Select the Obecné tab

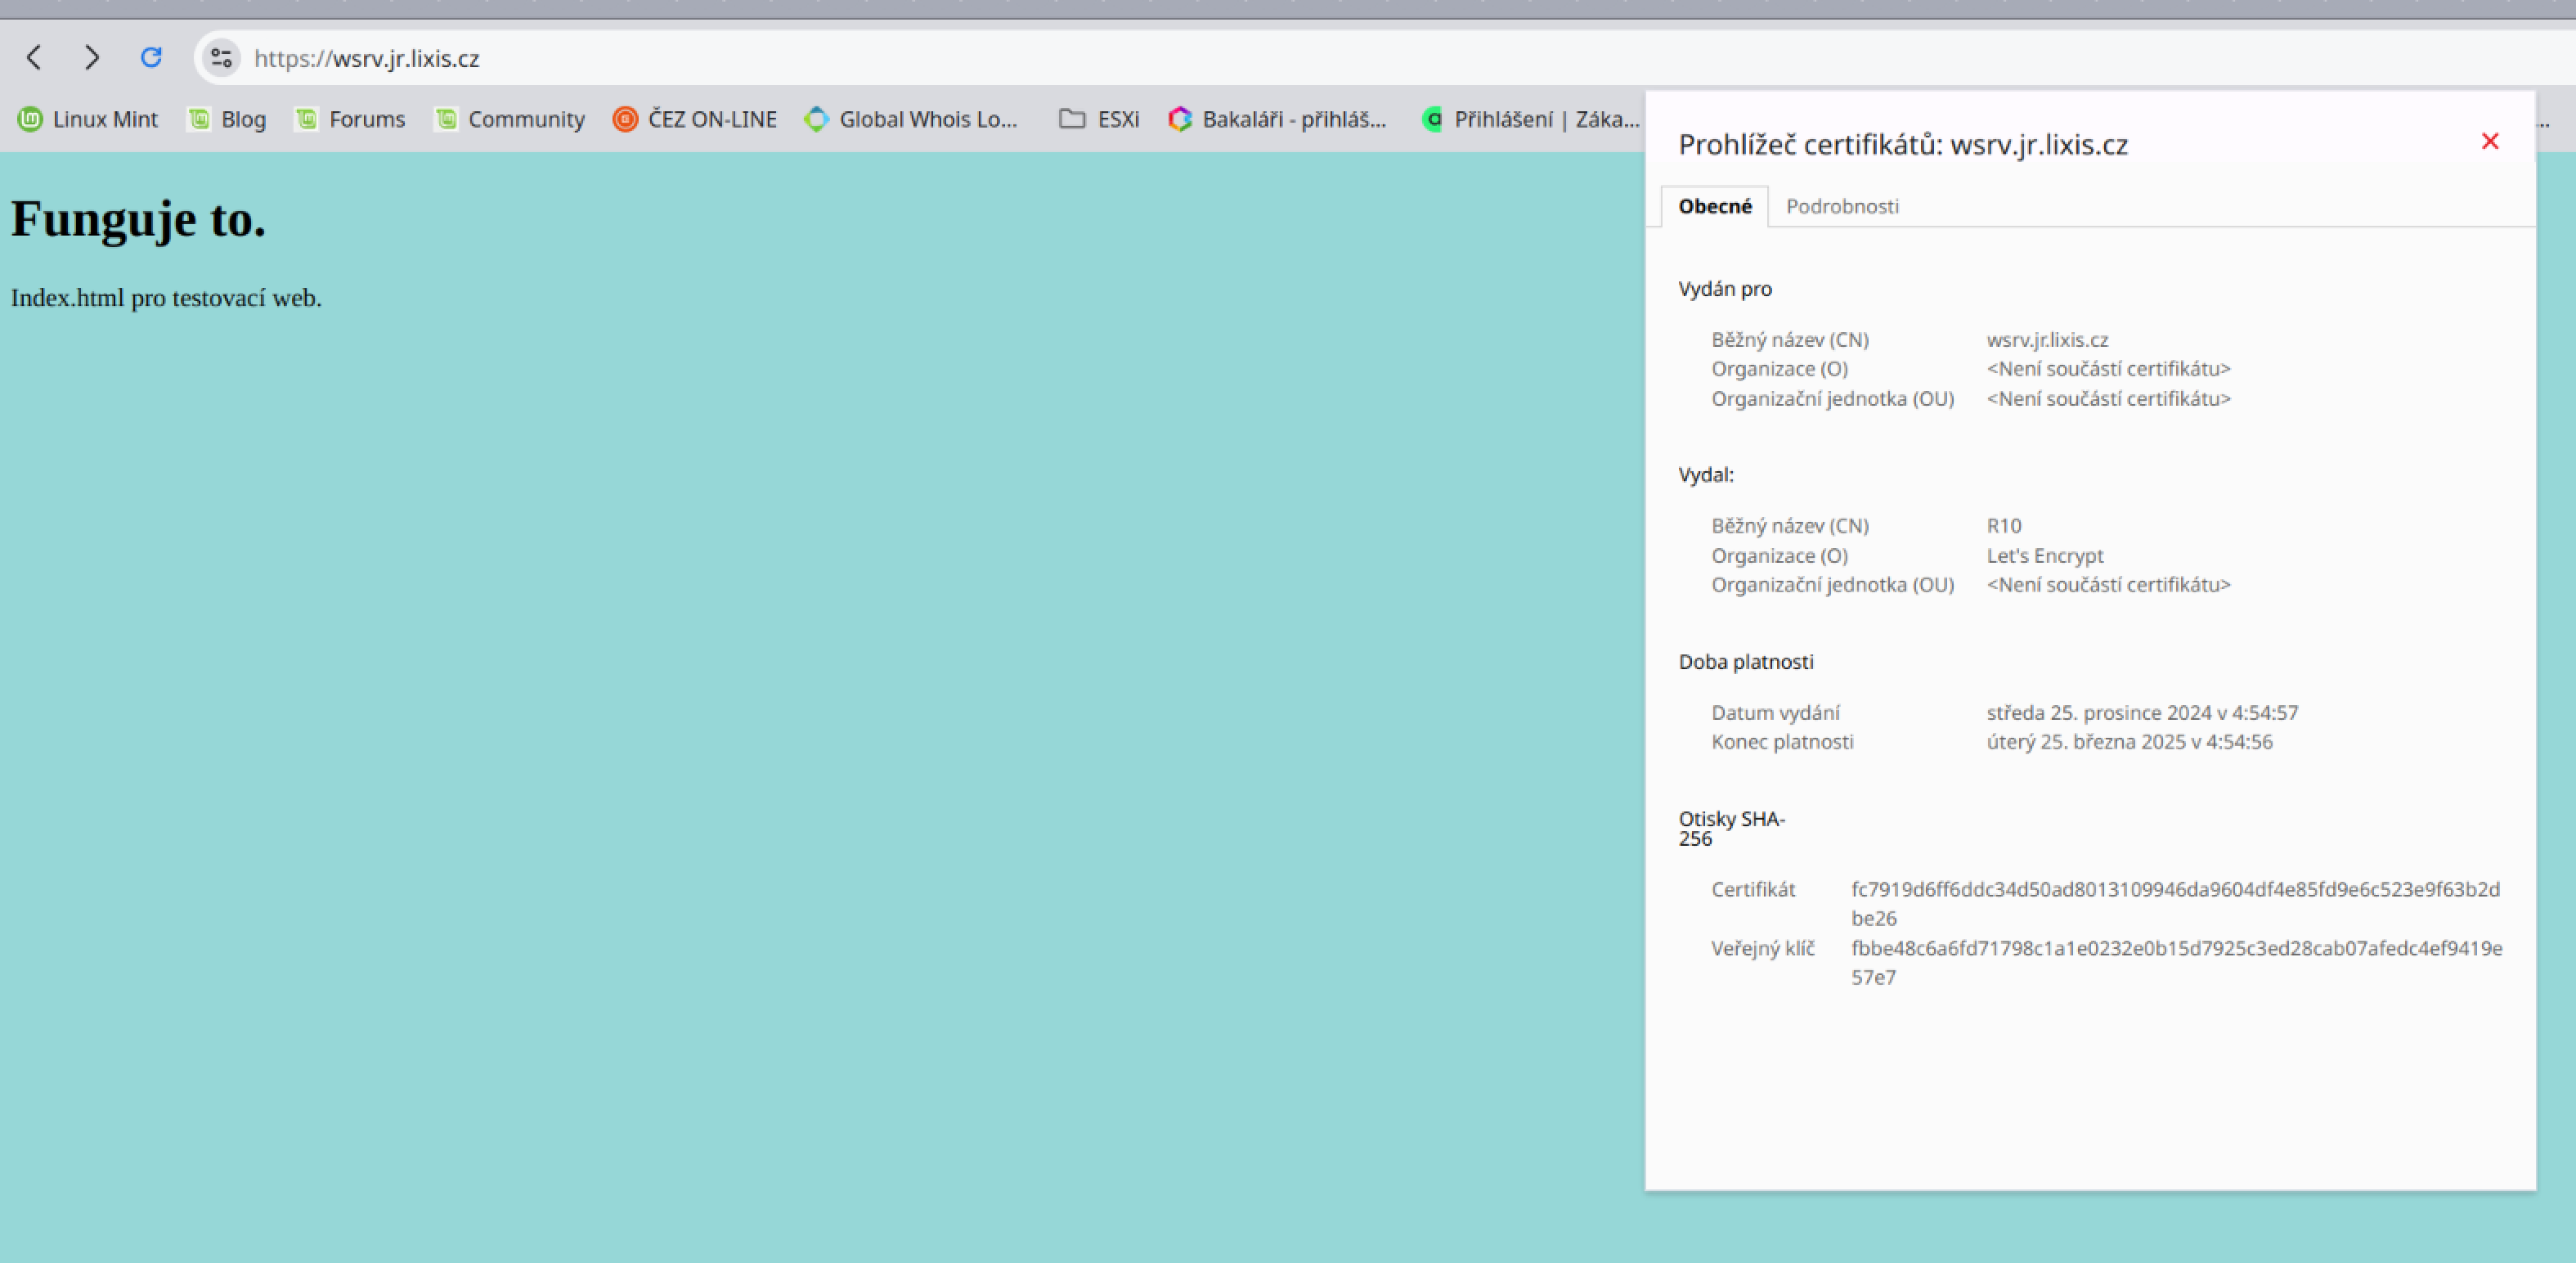click(x=1714, y=206)
